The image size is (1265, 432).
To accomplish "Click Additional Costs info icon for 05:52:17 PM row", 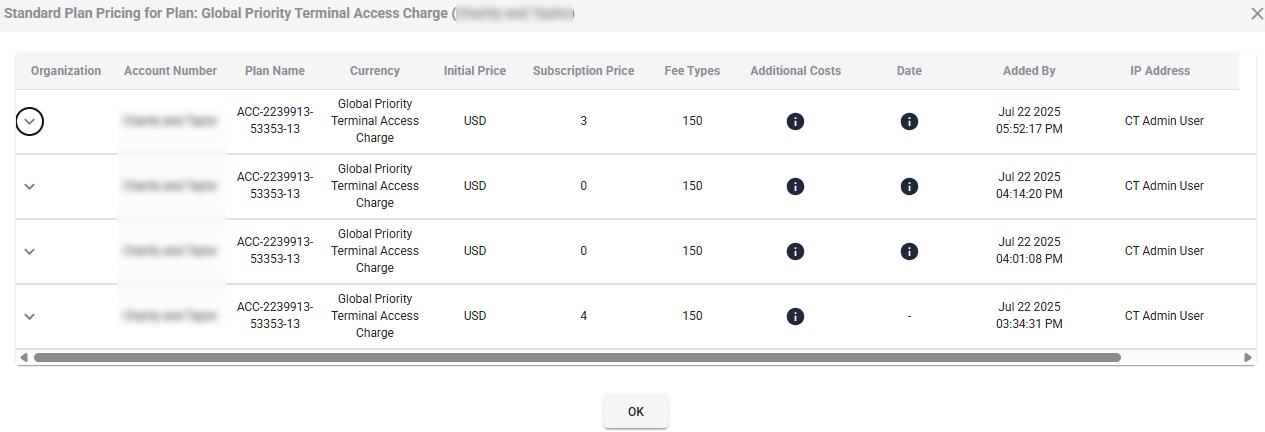I will point(795,121).
